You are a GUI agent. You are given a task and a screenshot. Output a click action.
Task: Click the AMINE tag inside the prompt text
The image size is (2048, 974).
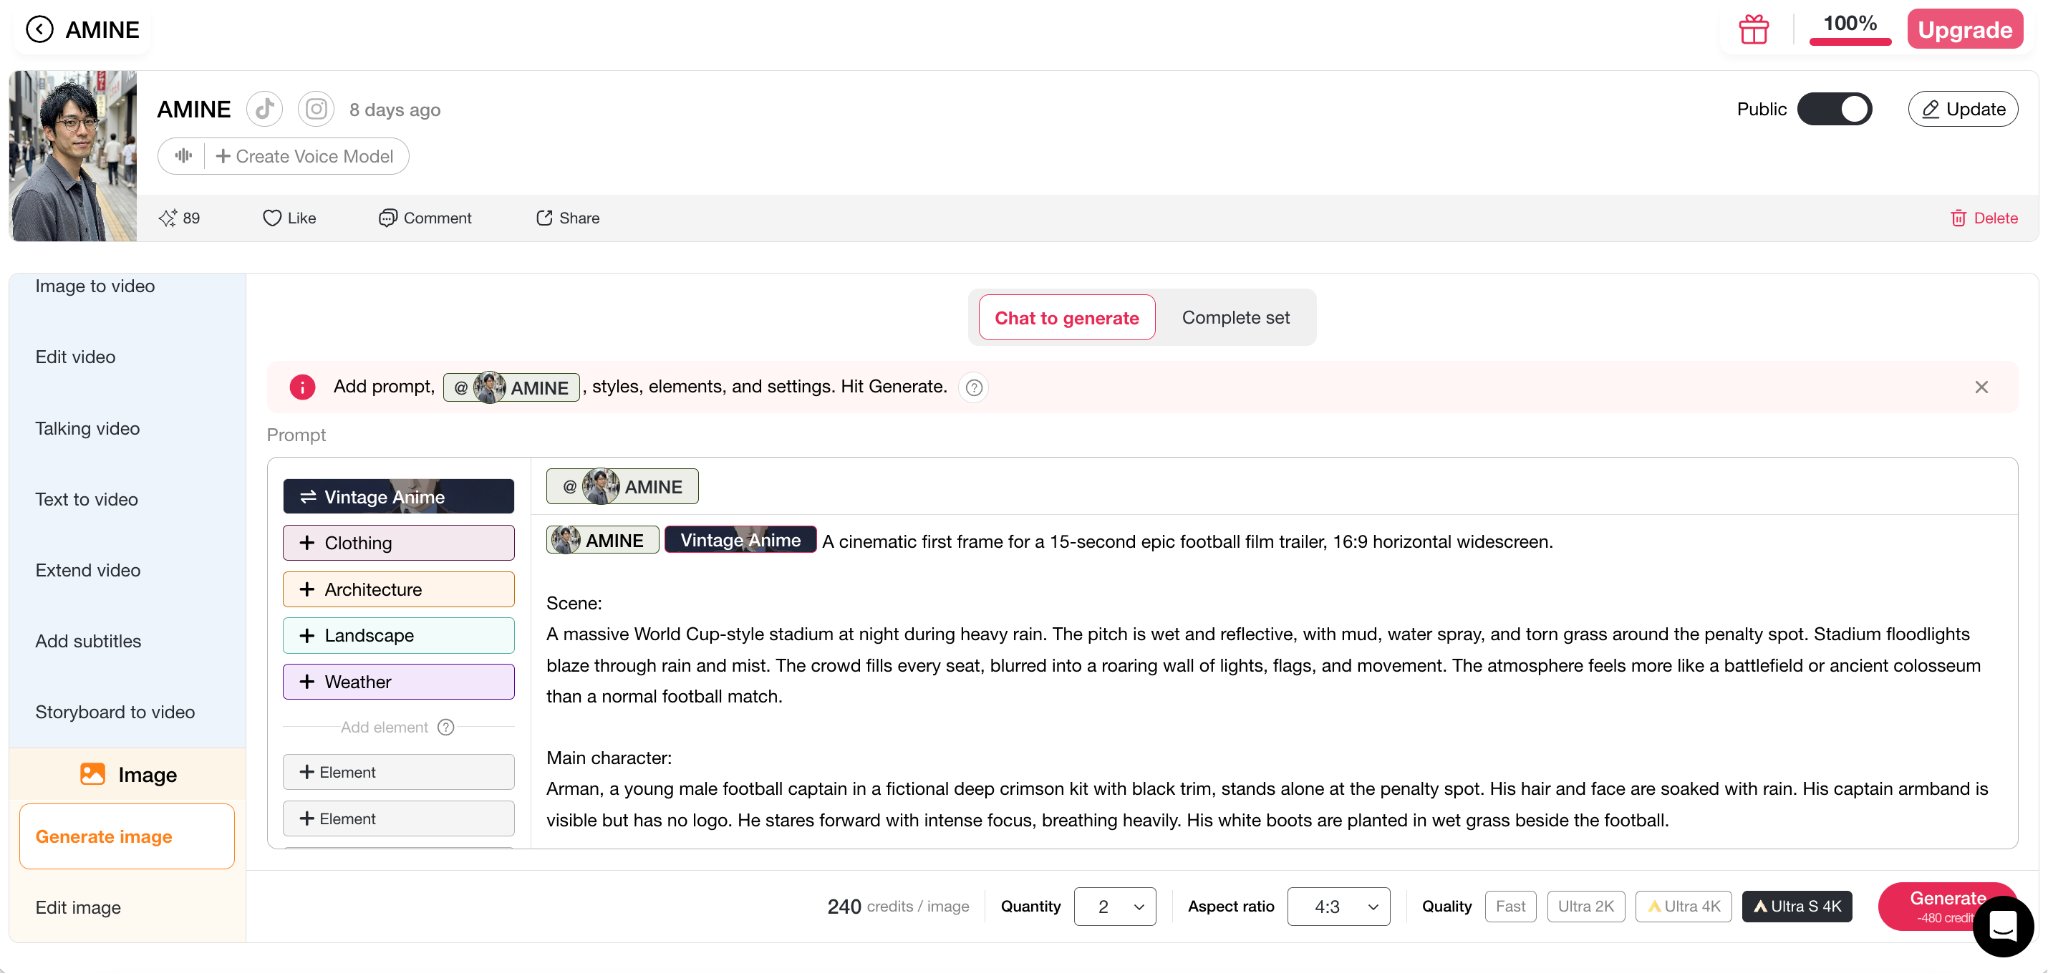[x=602, y=540]
